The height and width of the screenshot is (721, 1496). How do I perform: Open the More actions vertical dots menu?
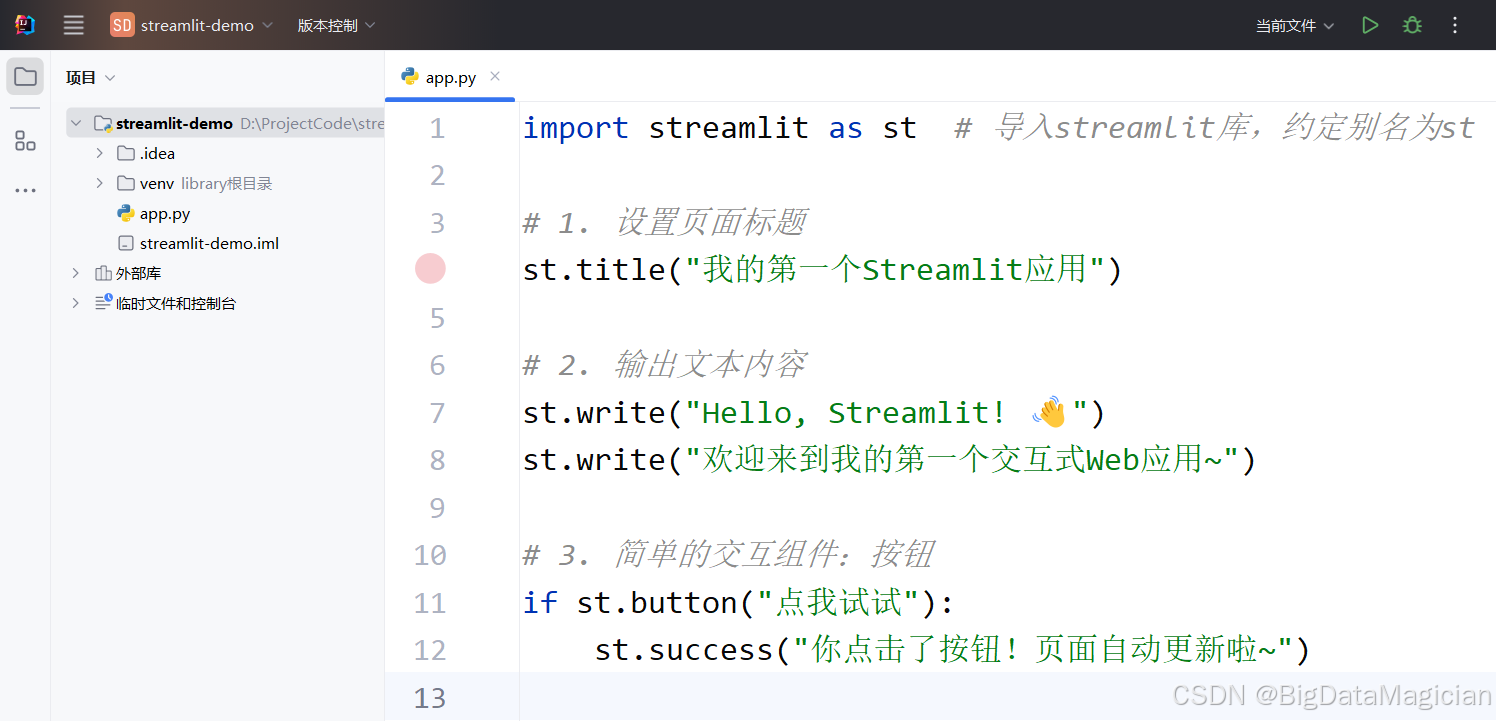pos(1454,25)
